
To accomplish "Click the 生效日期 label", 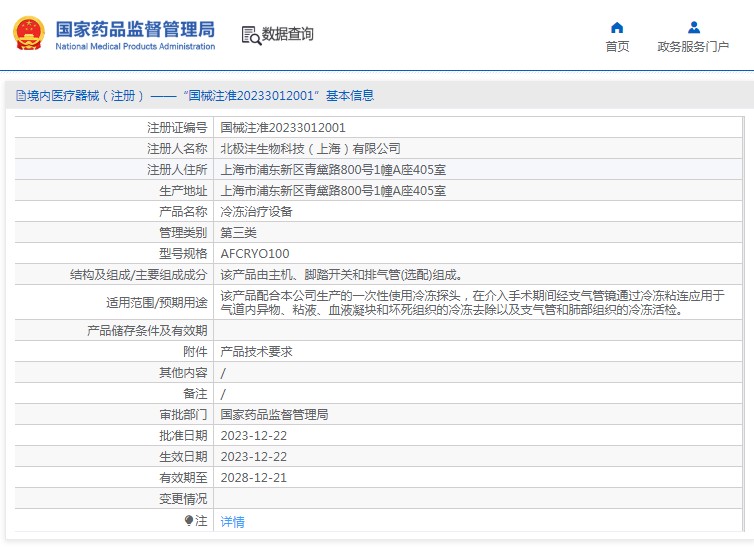I will click(x=183, y=457).
